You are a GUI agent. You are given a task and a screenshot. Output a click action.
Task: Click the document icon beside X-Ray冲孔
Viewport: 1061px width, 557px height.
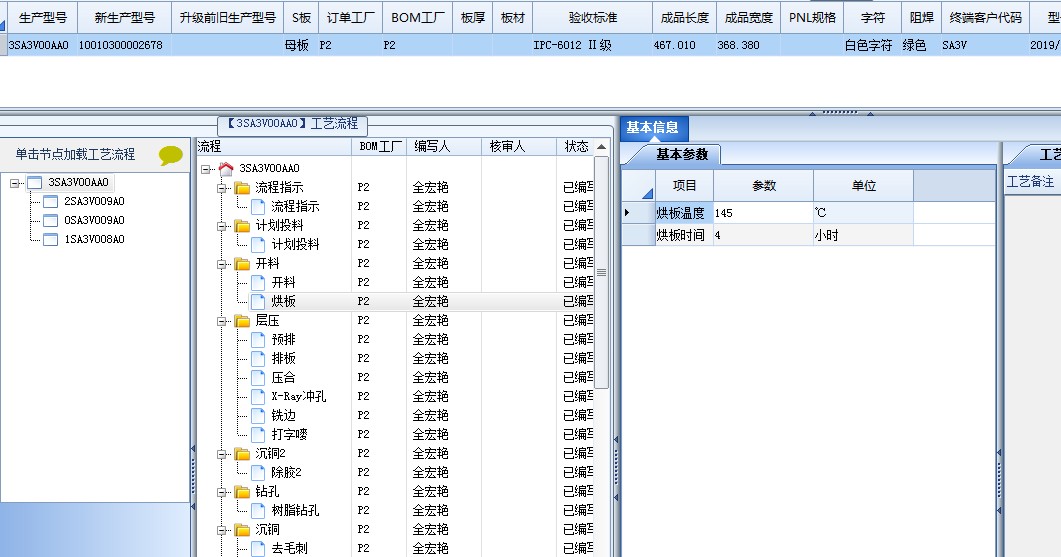pos(258,396)
